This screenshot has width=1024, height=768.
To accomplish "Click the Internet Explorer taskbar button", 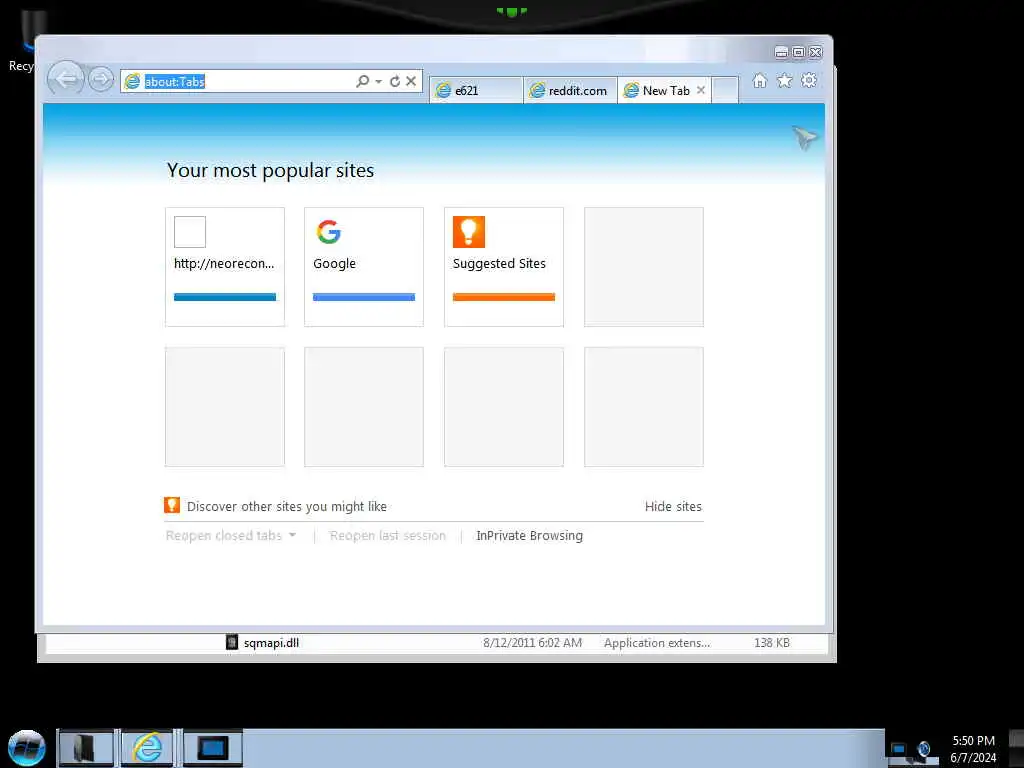I will point(148,748).
